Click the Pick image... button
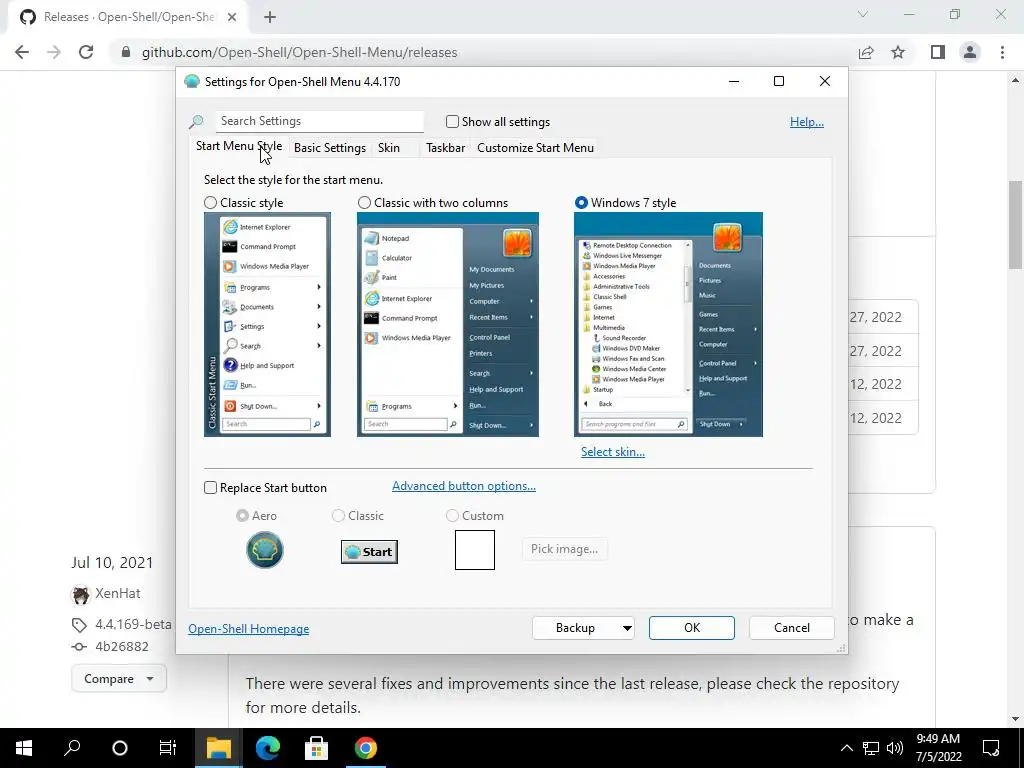This screenshot has height=768, width=1024. [564, 549]
